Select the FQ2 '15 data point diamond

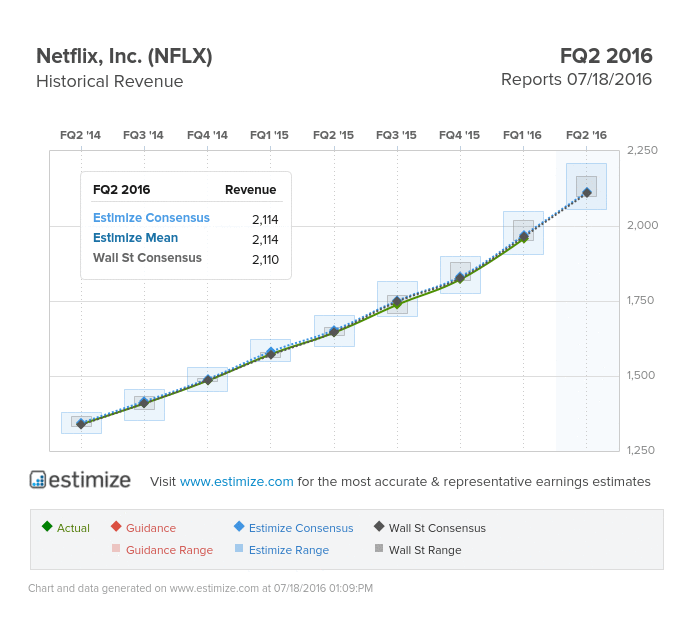pos(334,332)
